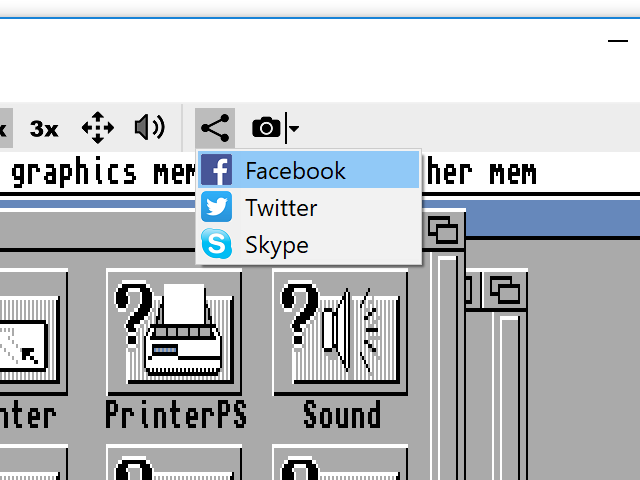Click depth gadget of the rear window
The height and width of the screenshot is (480, 640).
click(505, 290)
